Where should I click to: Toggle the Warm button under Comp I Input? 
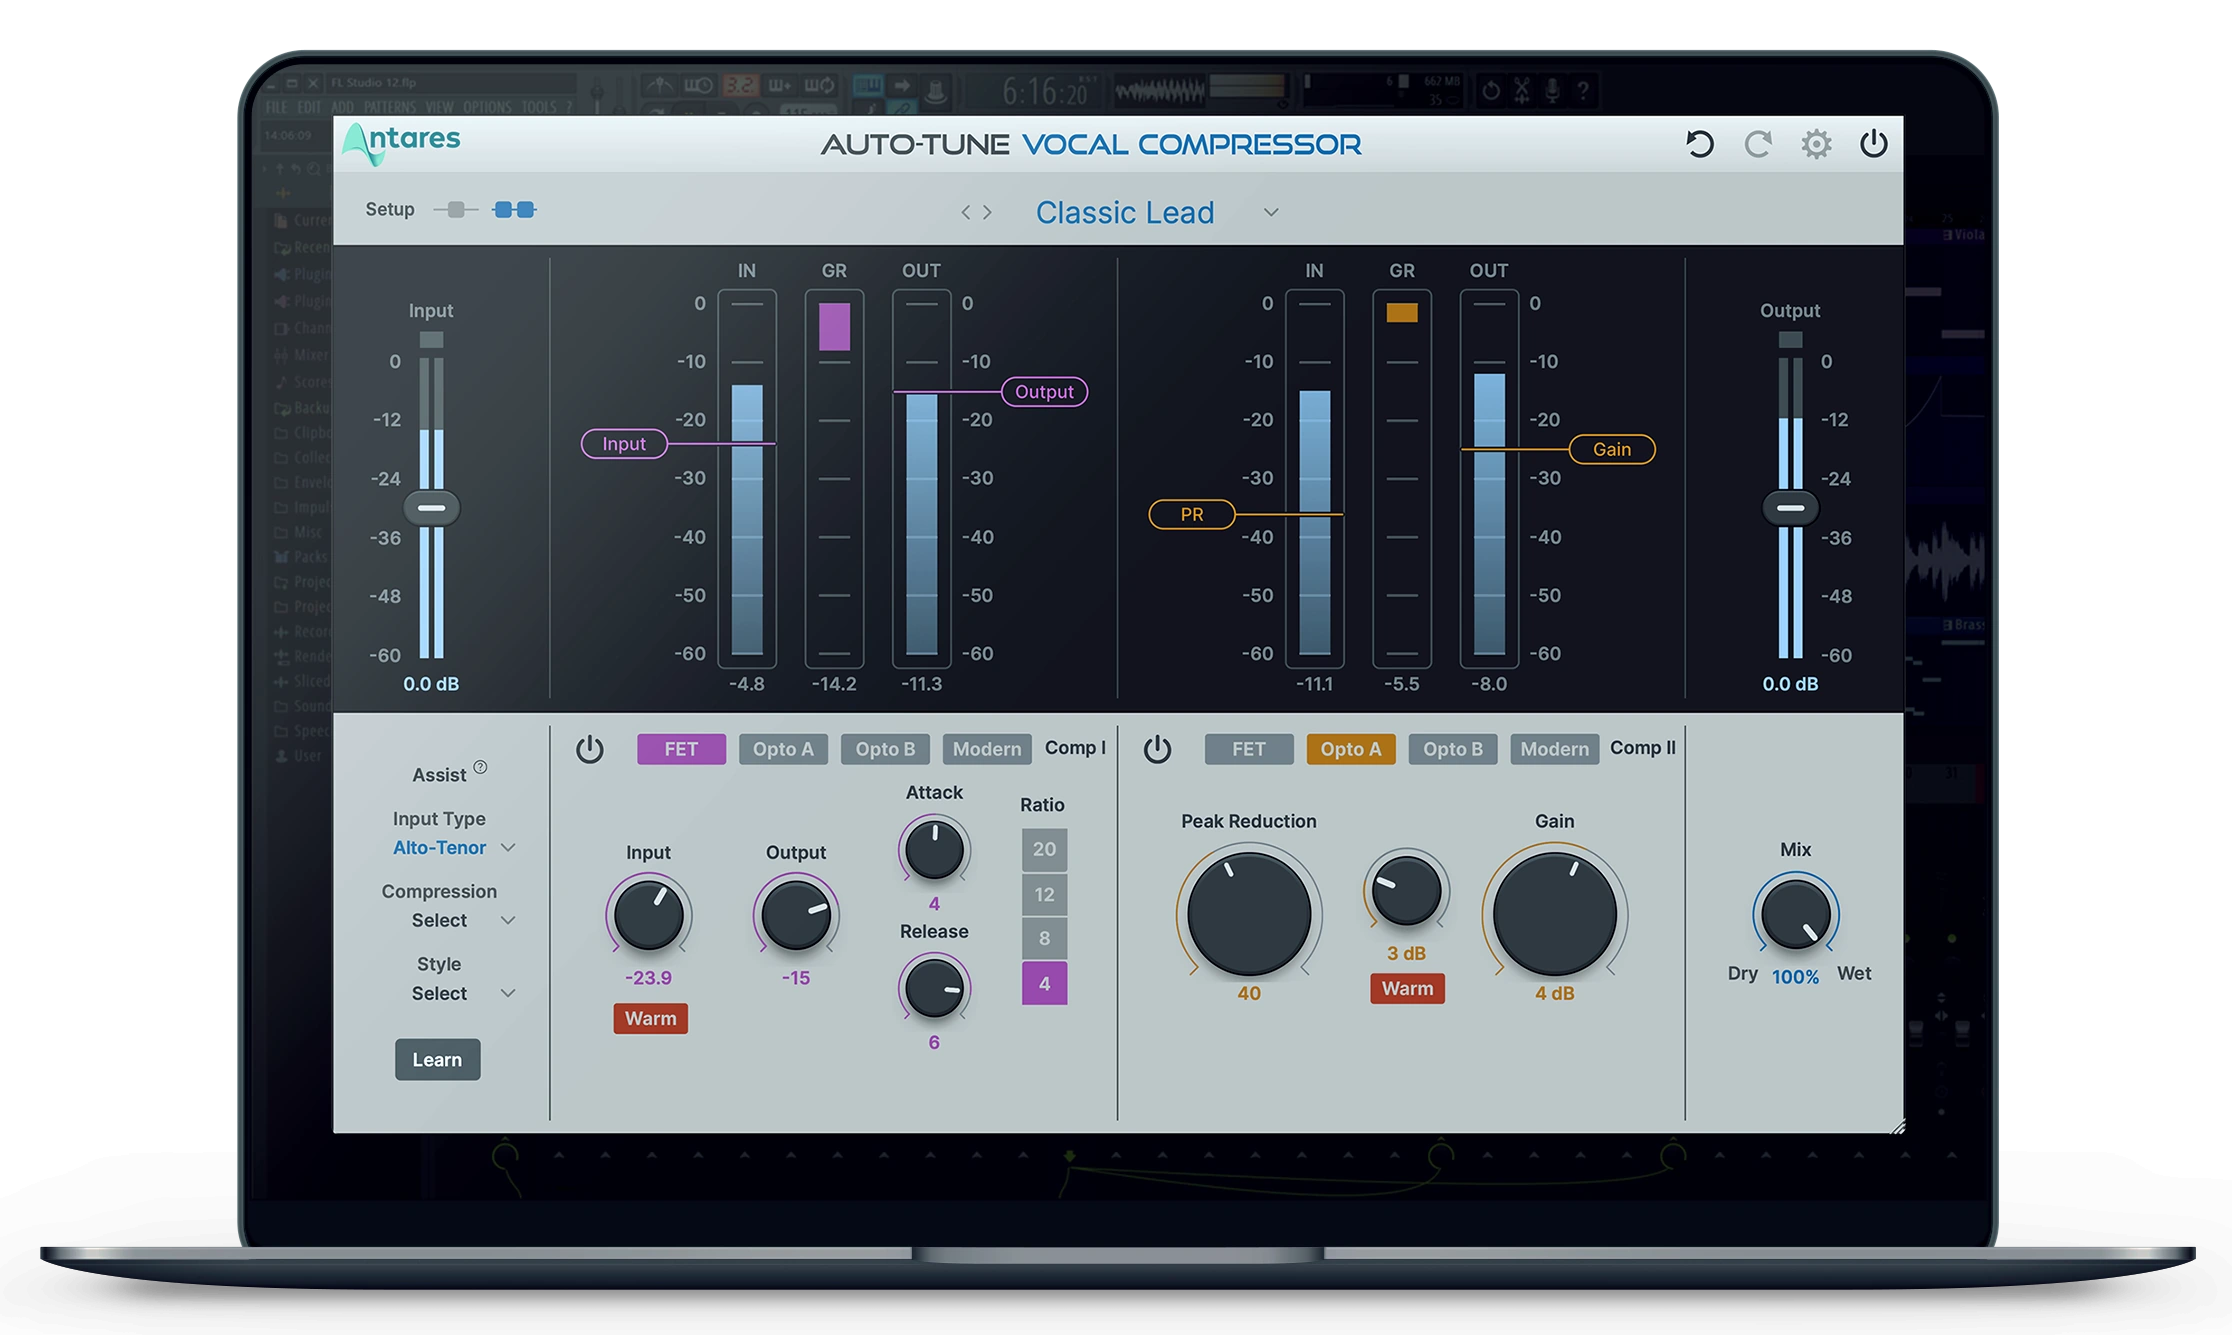click(650, 1018)
